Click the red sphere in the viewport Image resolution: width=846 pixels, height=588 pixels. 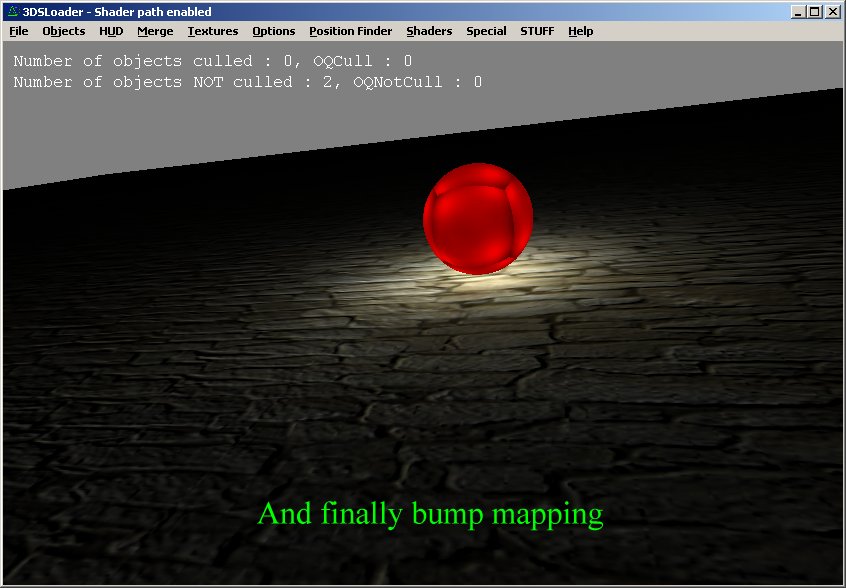(478, 218)
